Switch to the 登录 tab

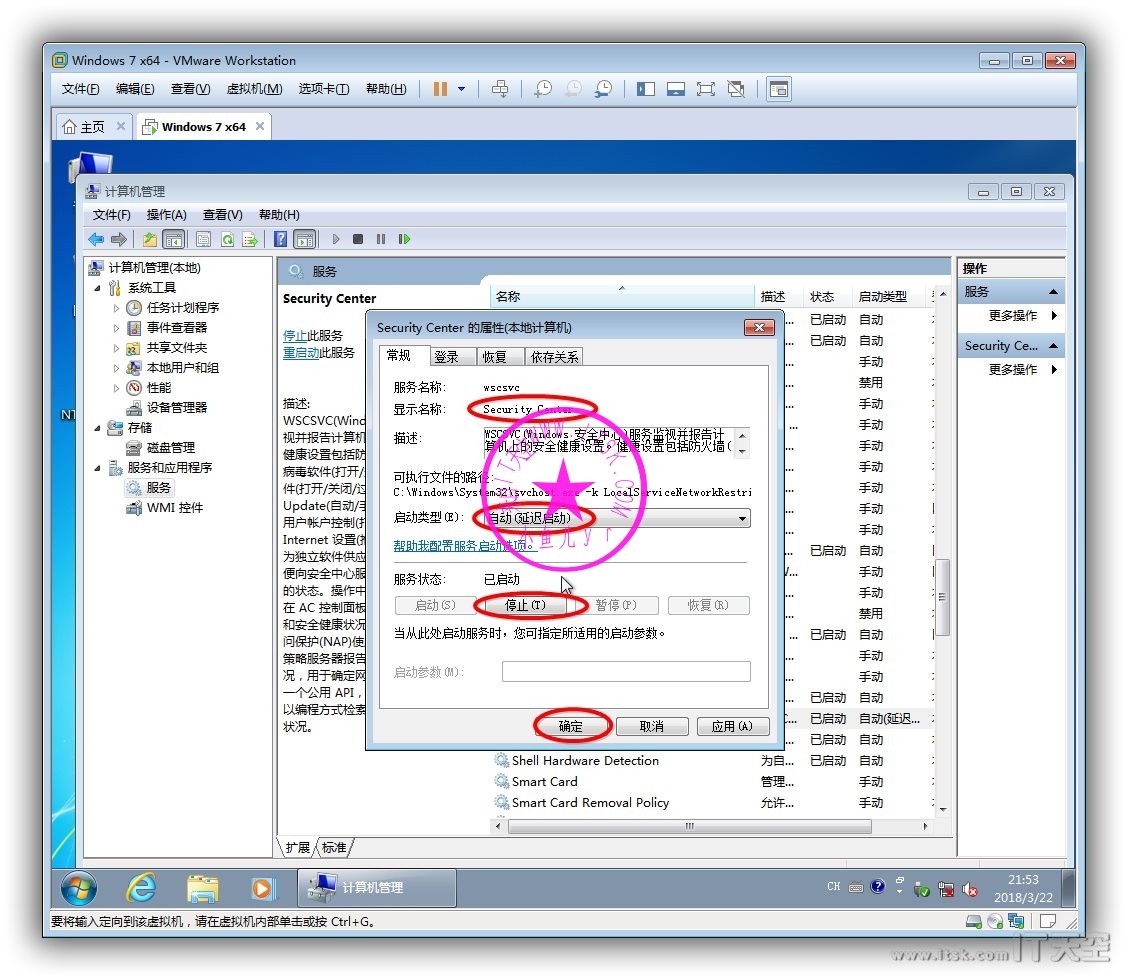tap(446, 357)
